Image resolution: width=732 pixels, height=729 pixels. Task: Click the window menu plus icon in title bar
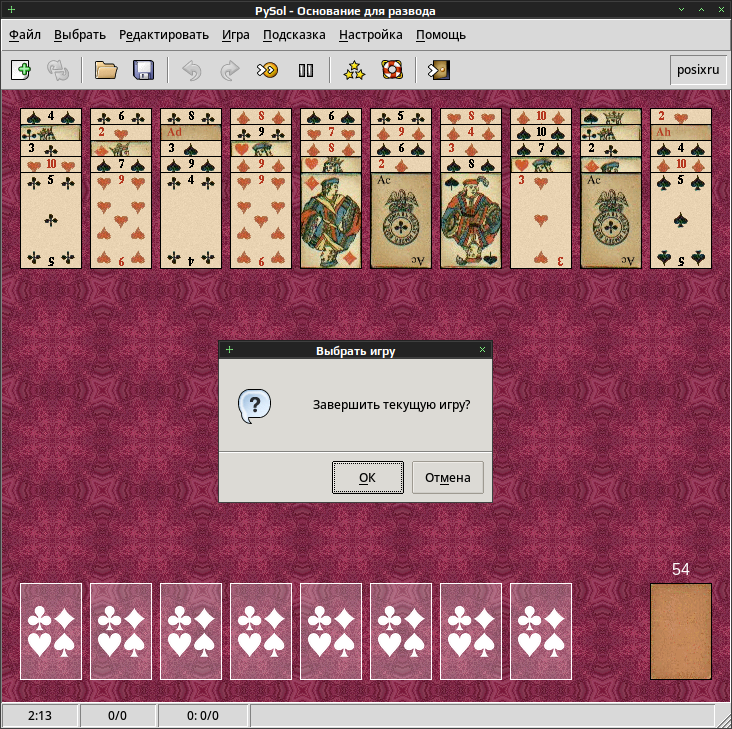pyautogui.click(x=11, y=9)
